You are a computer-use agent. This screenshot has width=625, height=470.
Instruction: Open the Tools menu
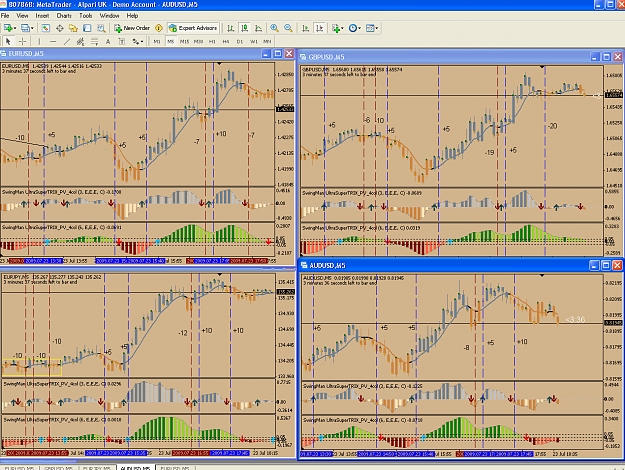coord(86,16)
